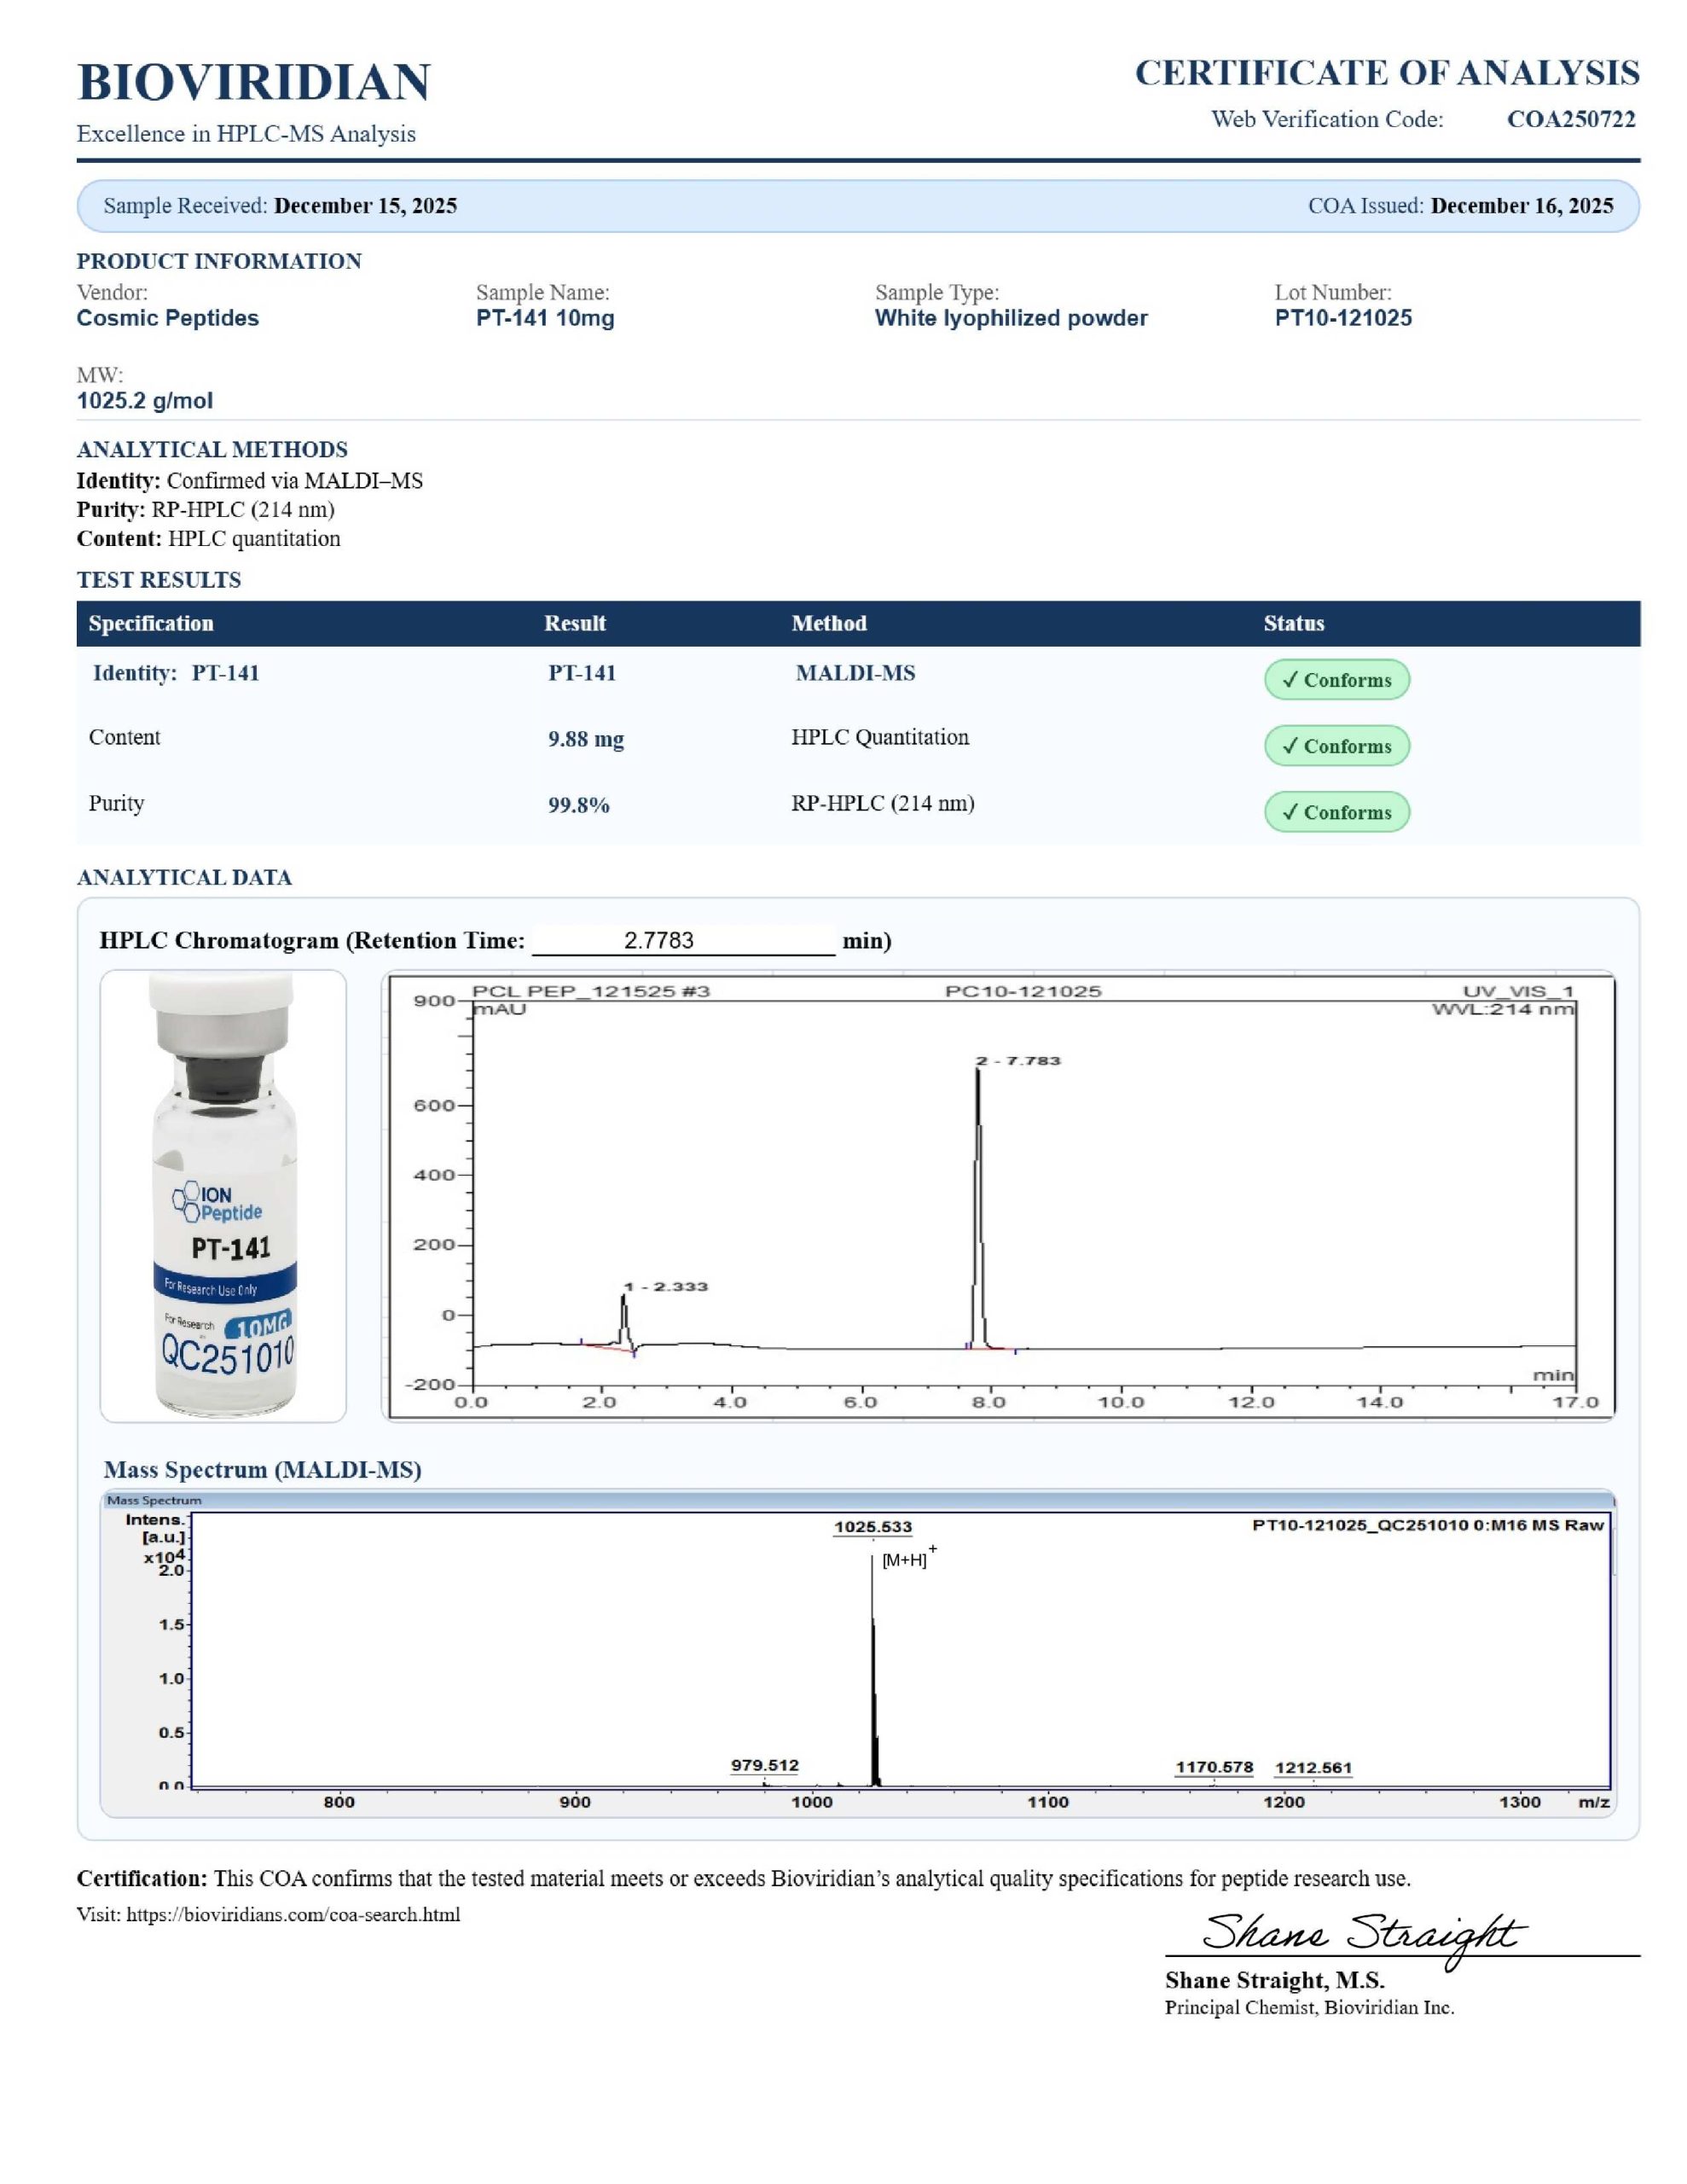Click the 1025.533 mass peak label
The width and height of the screenshot is (1687, 2184).
point(872,1527)
